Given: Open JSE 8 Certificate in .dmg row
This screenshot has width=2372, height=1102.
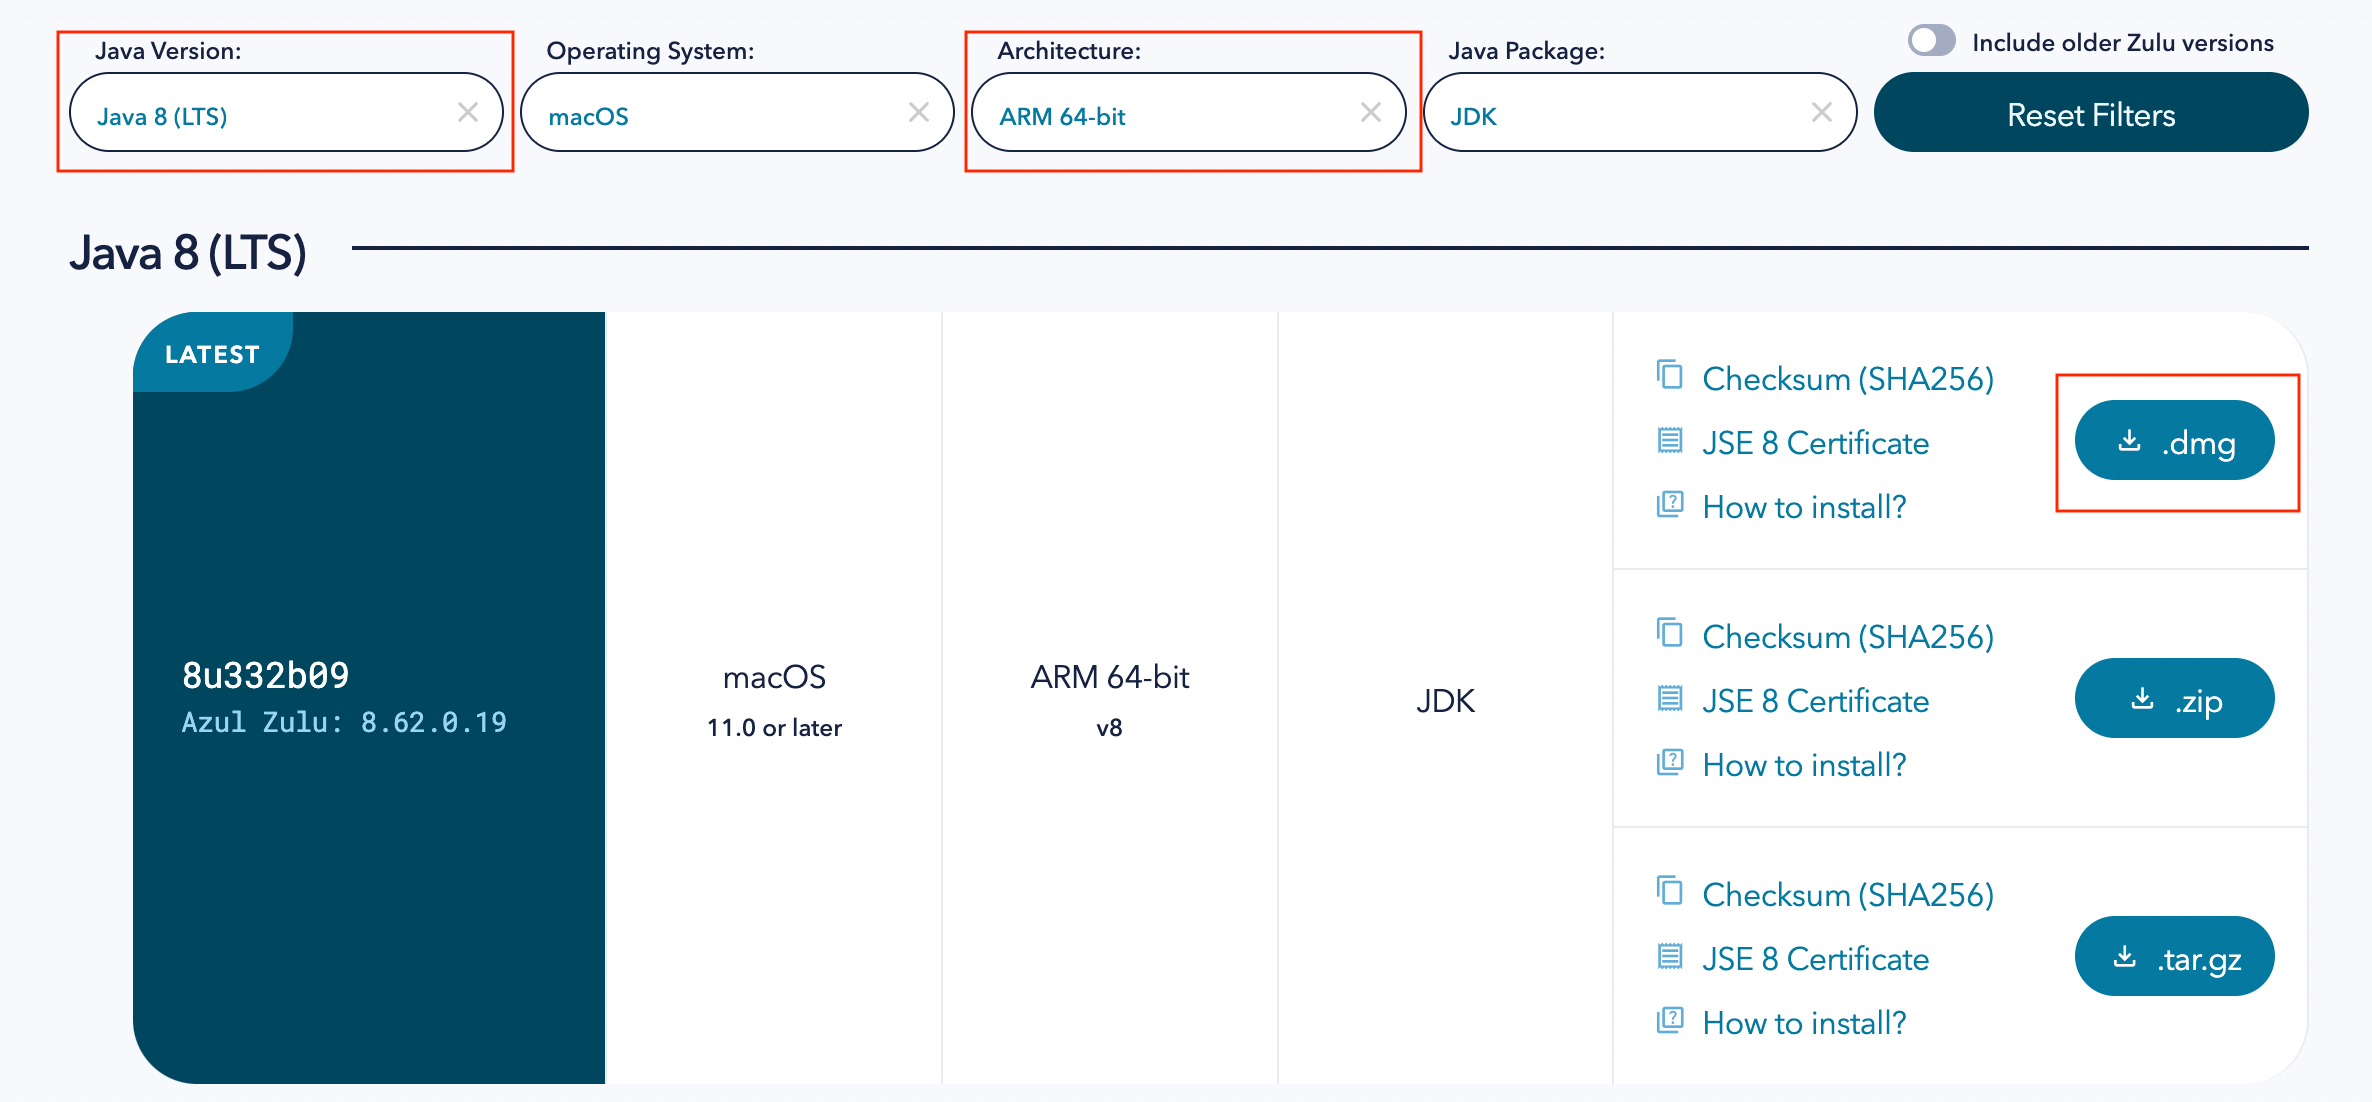Looking at the screenshot, I should [x=1815, y=443].
